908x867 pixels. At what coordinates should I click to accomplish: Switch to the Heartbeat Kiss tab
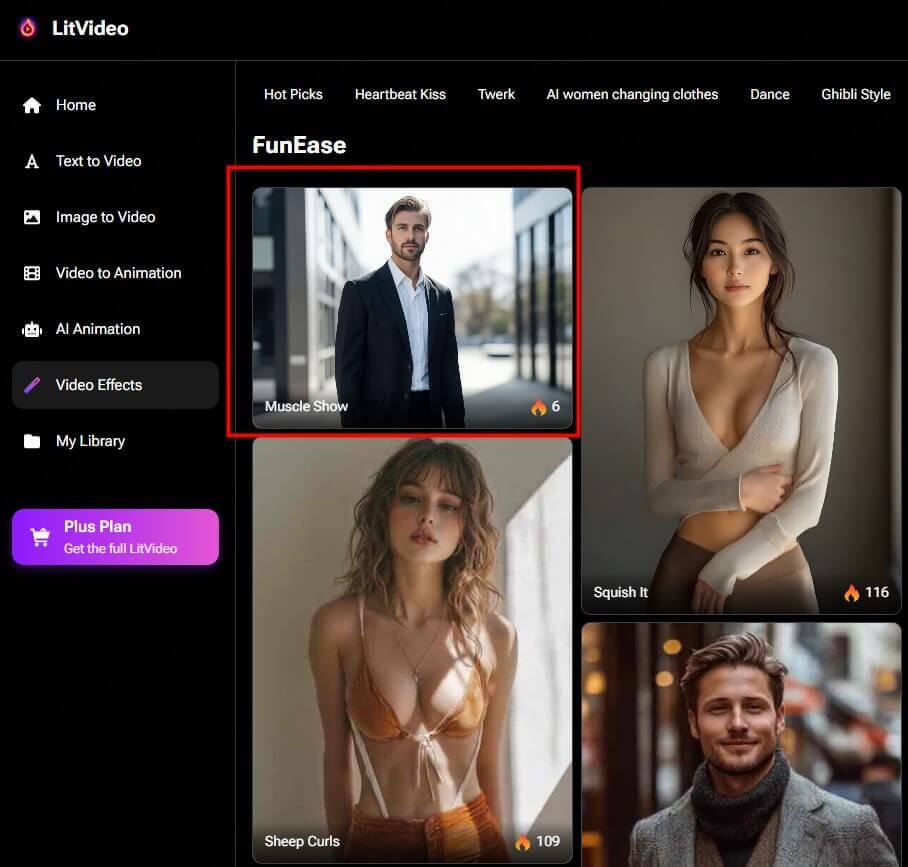(400, 94)
